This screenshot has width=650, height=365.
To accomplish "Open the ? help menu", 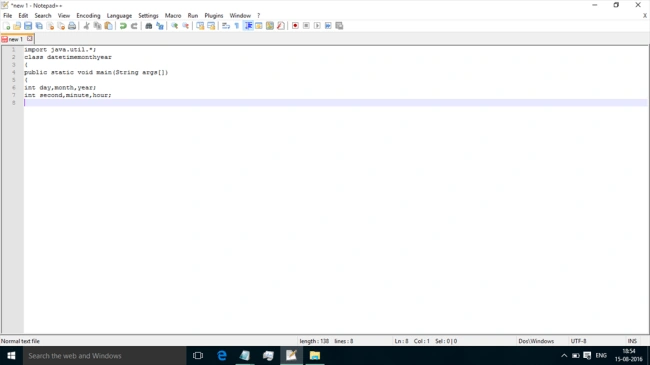I will (258, 15).
